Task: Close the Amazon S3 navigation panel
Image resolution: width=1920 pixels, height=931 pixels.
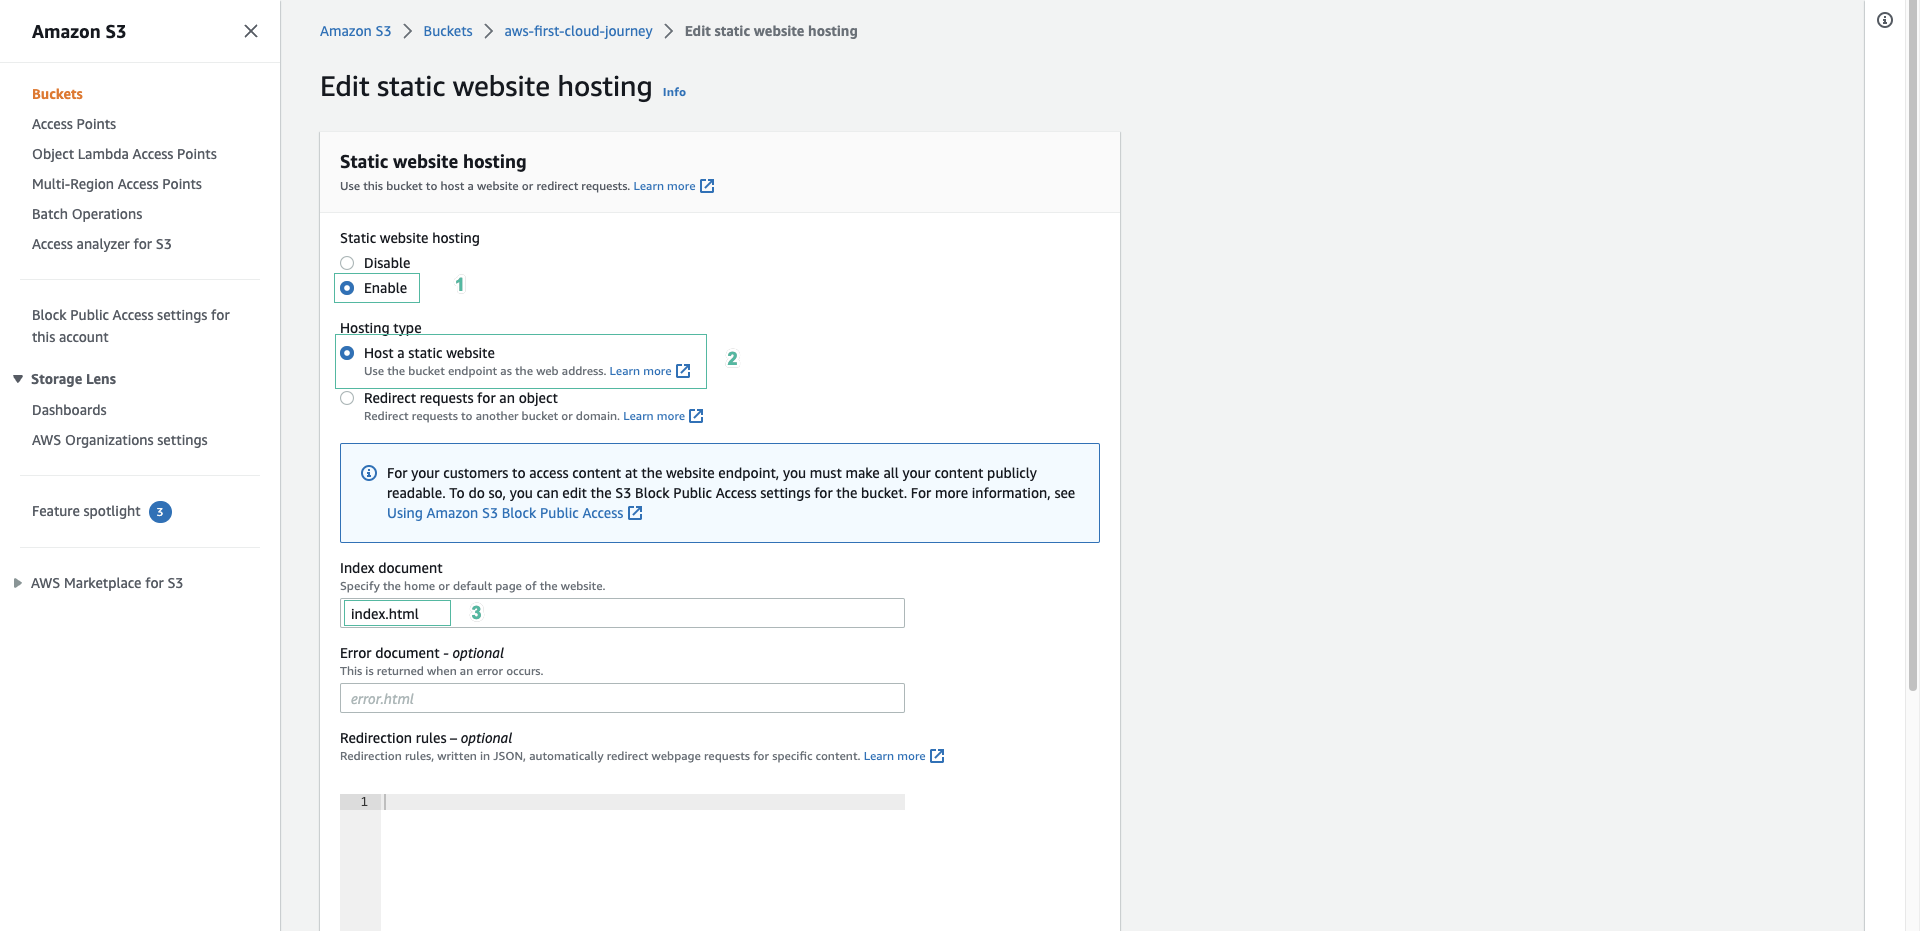Action: (251, 31)
